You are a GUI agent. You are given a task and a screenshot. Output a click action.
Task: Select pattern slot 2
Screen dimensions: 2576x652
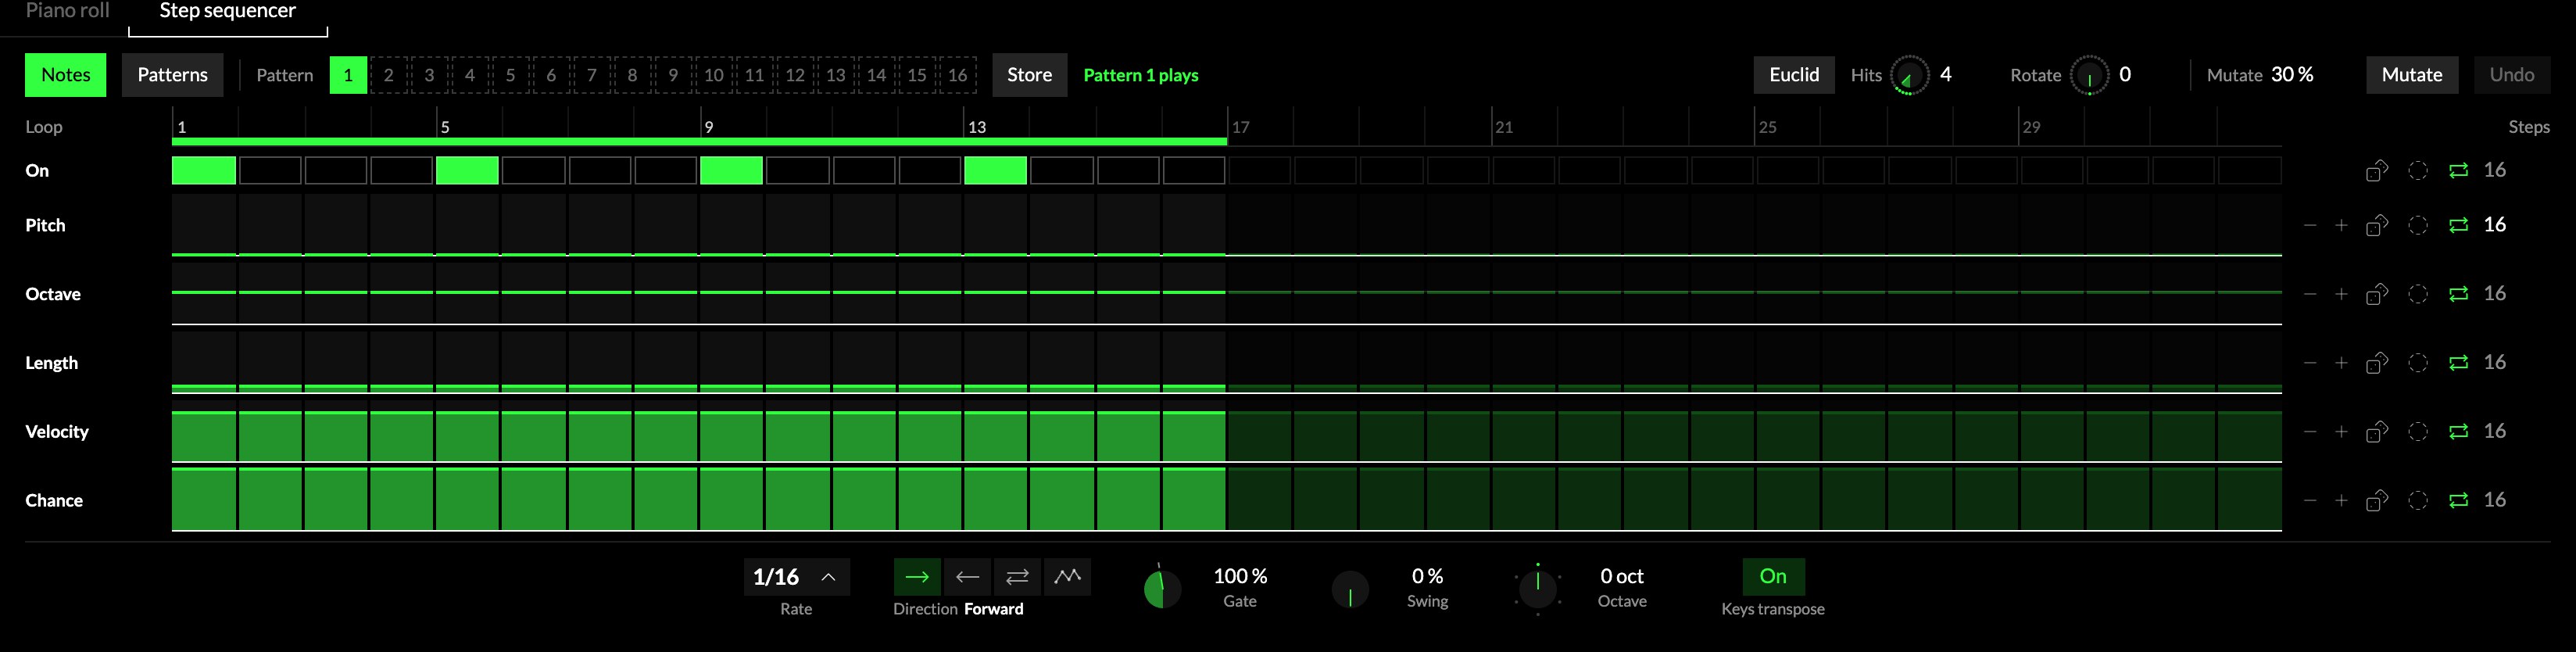[389, 75]
